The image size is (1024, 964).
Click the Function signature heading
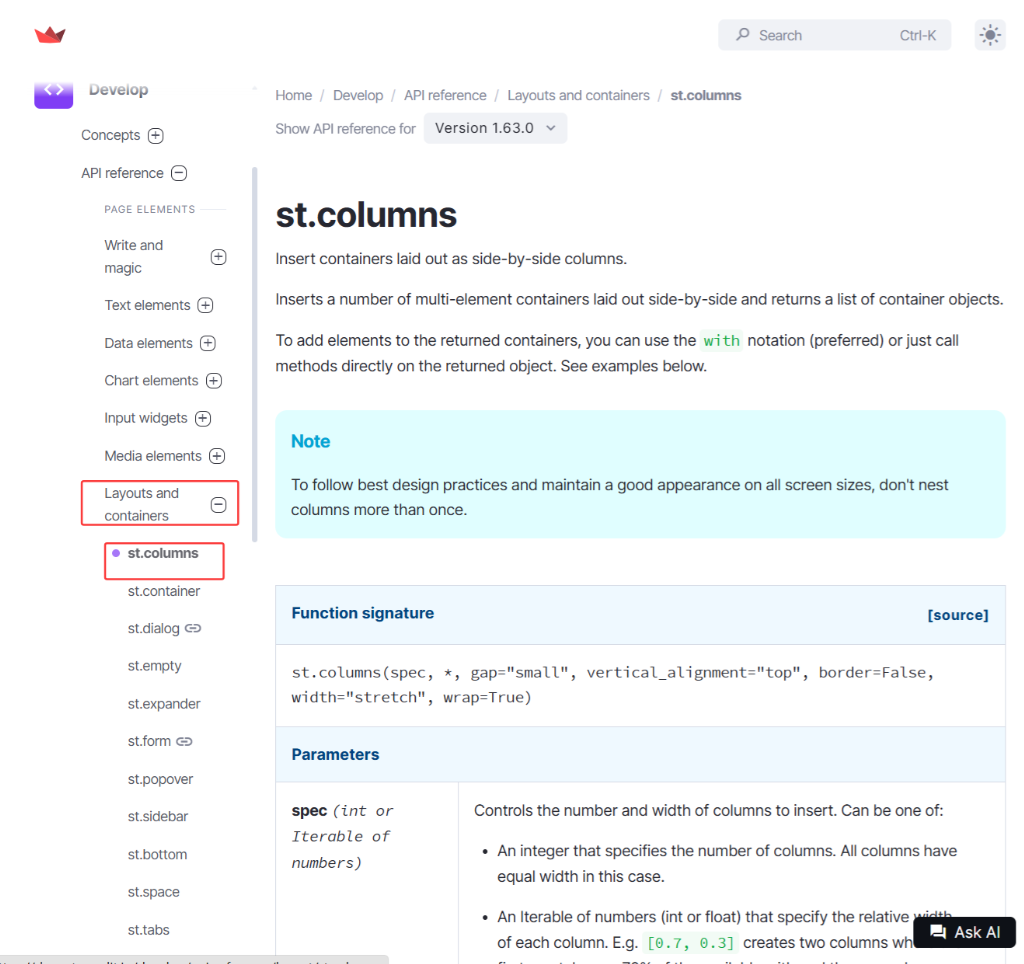pos(362,613)
